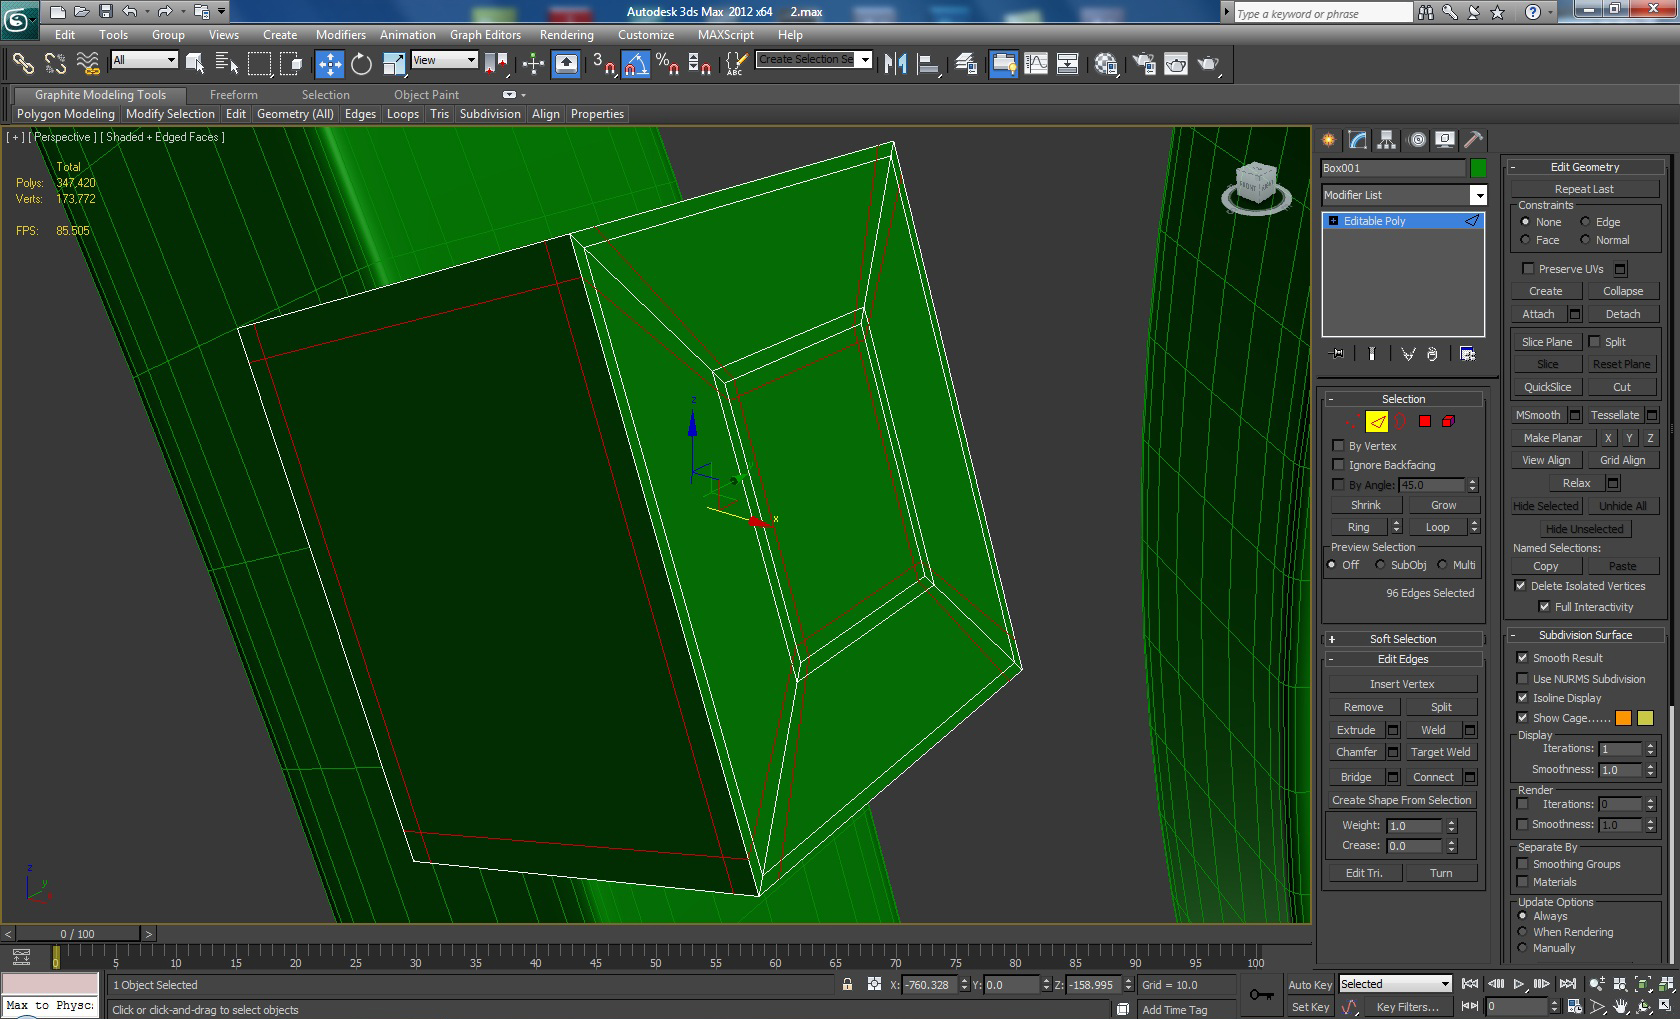Toggle the Angle Snap icon

click(x=636, y=64)
